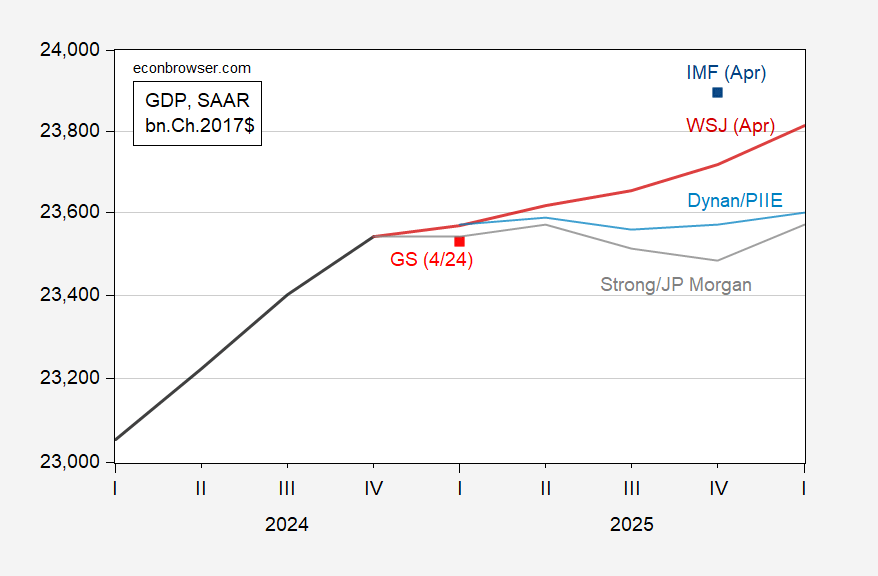The image size is (878, 576).
Task: Click the 2024 quarter III tick label
Action: (287, 489)
